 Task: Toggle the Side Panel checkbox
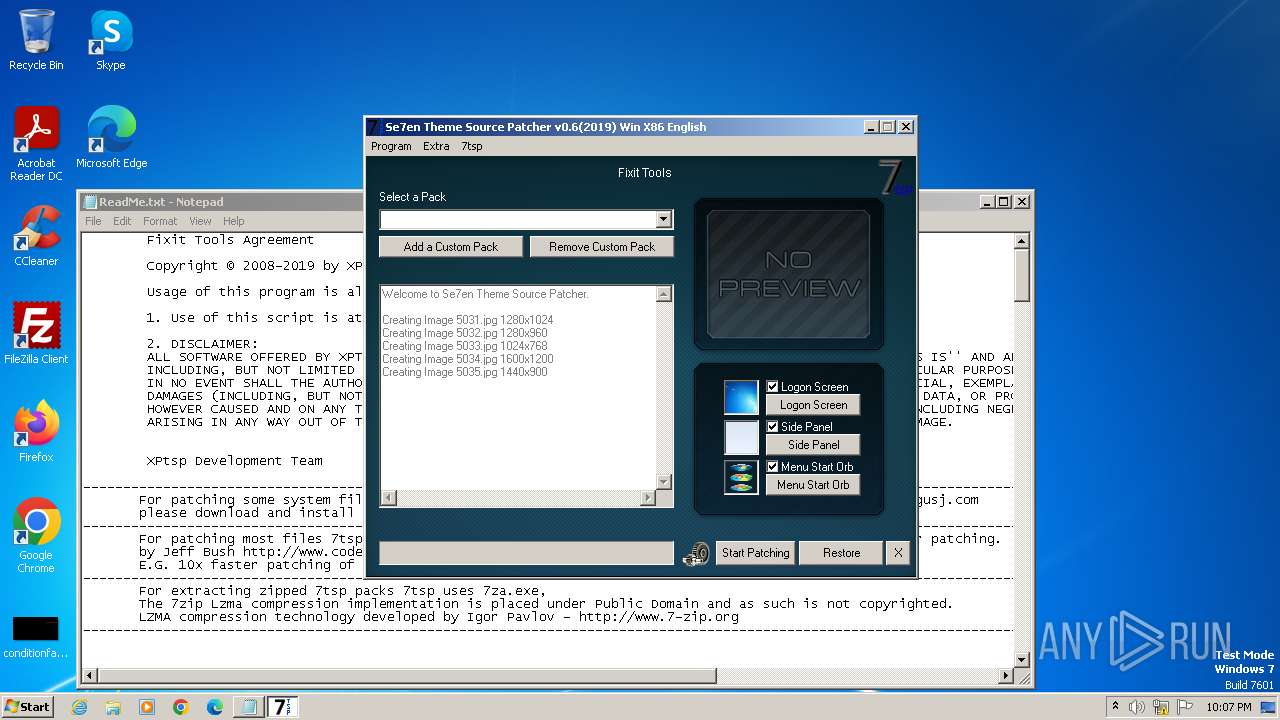click(772, 427)
